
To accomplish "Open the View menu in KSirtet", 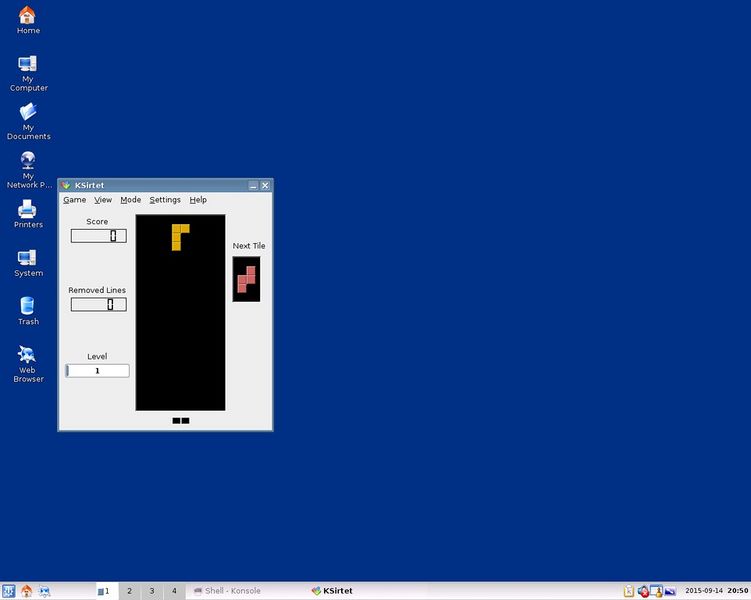I will coord(103,200).
